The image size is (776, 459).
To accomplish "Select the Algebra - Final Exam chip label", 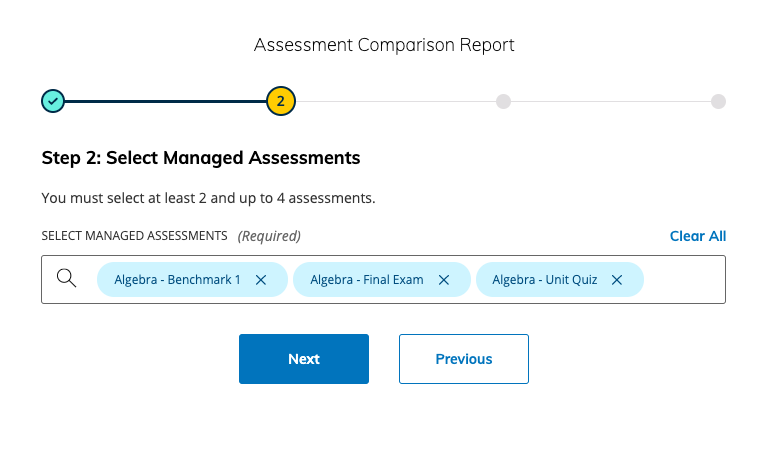I will click(366, 280).
